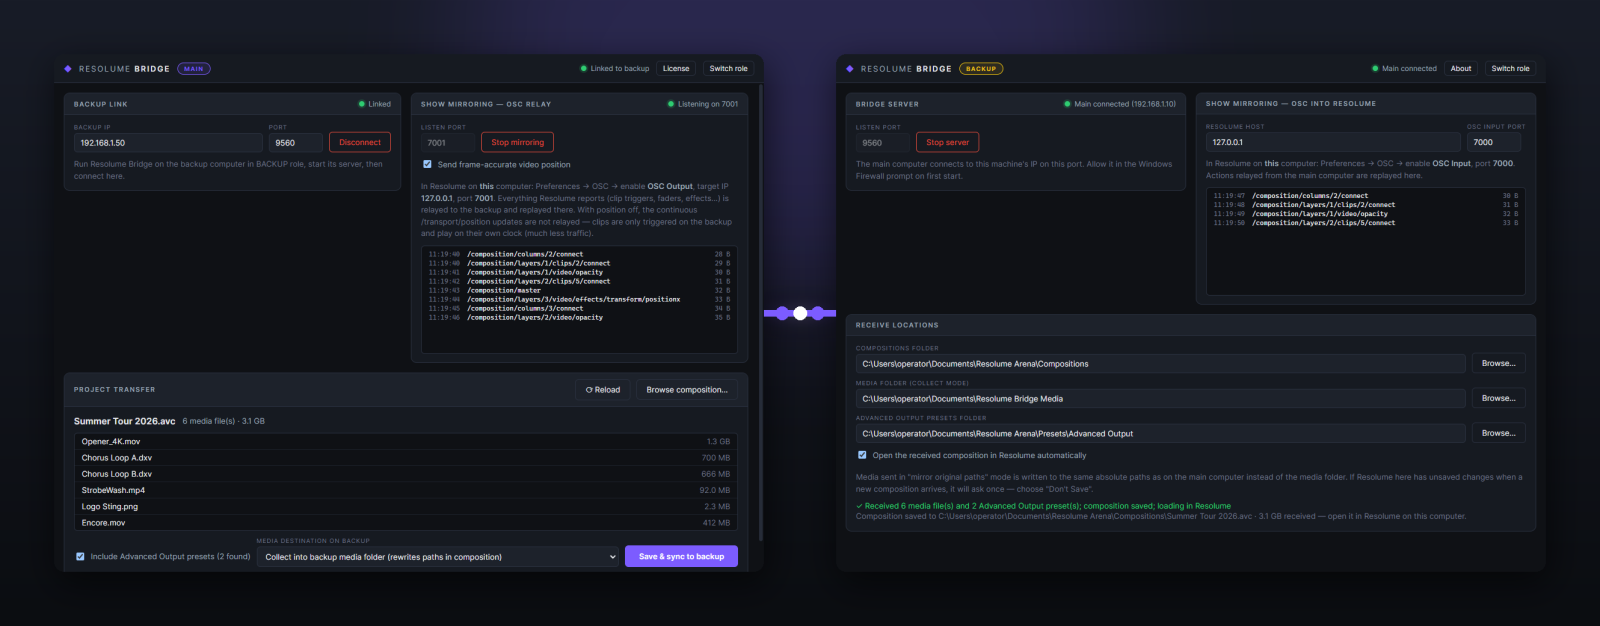Click the Resolume Bridge diamond logo in Main window

point(68,69)
